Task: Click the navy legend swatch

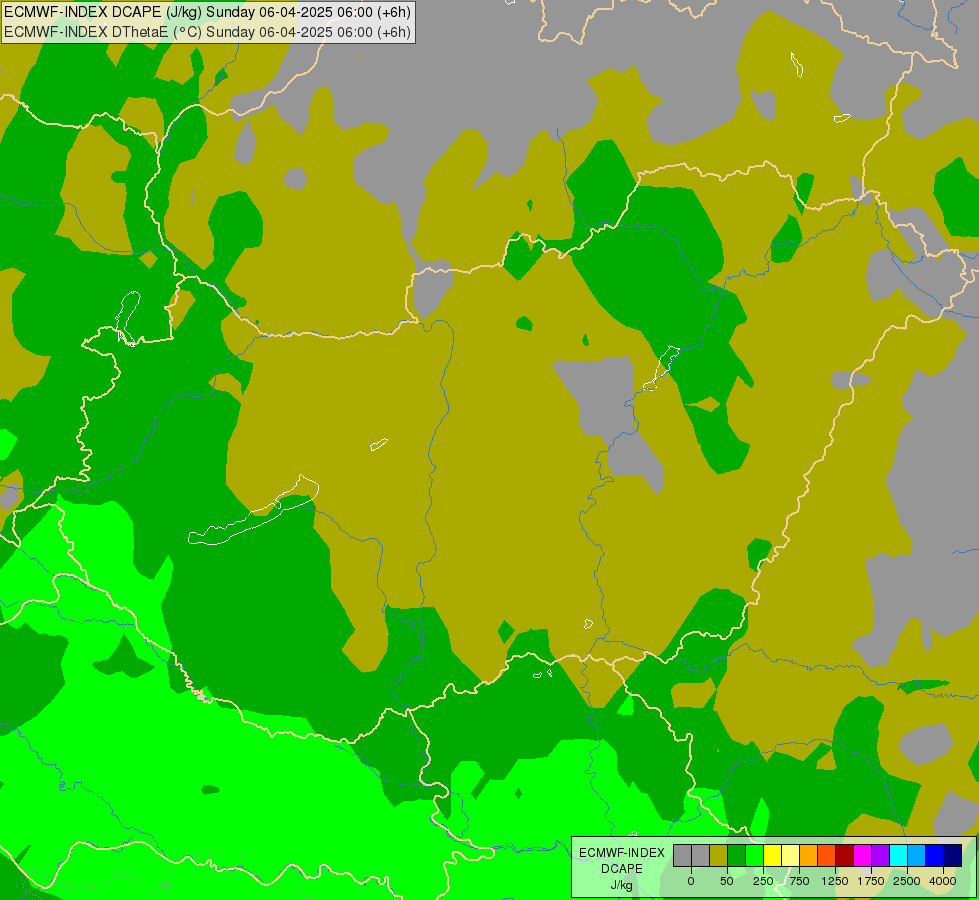Action: [953, 855]
